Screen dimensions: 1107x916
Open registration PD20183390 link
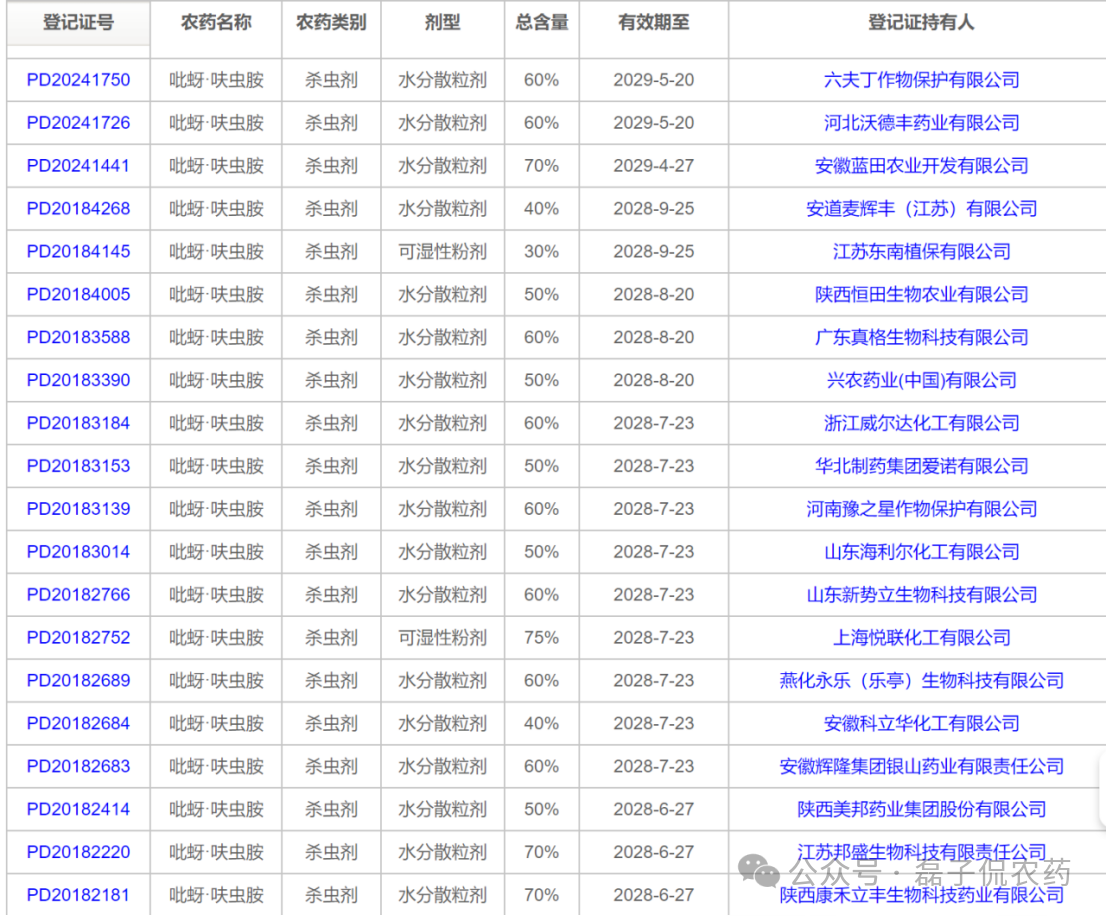(78, 380)
